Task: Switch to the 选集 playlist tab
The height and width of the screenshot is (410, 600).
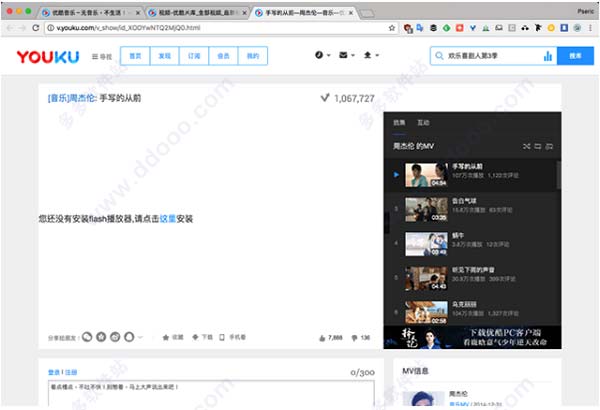Action: pos(399,123)
